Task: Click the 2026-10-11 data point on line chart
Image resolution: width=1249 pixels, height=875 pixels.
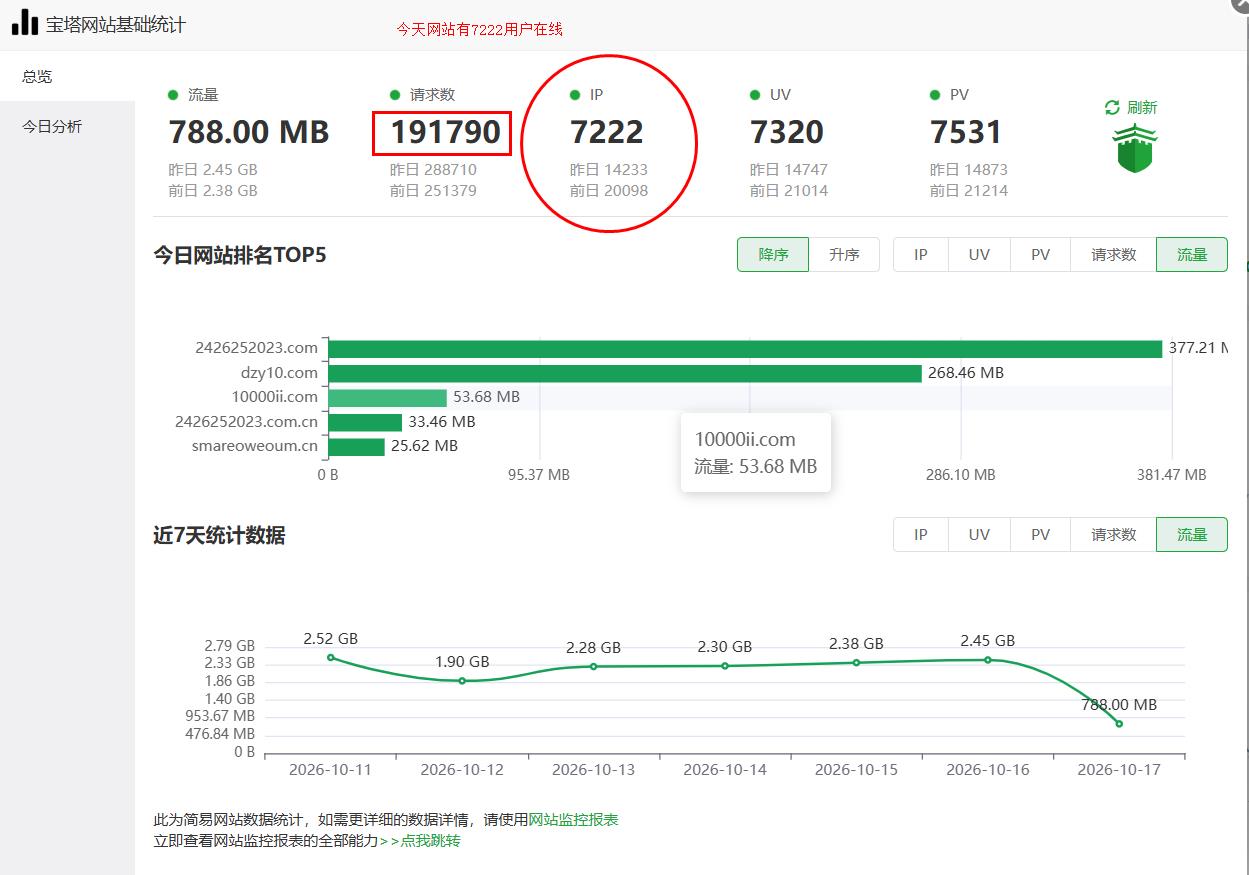Action: pyautogui.click(x=331, y=657)
